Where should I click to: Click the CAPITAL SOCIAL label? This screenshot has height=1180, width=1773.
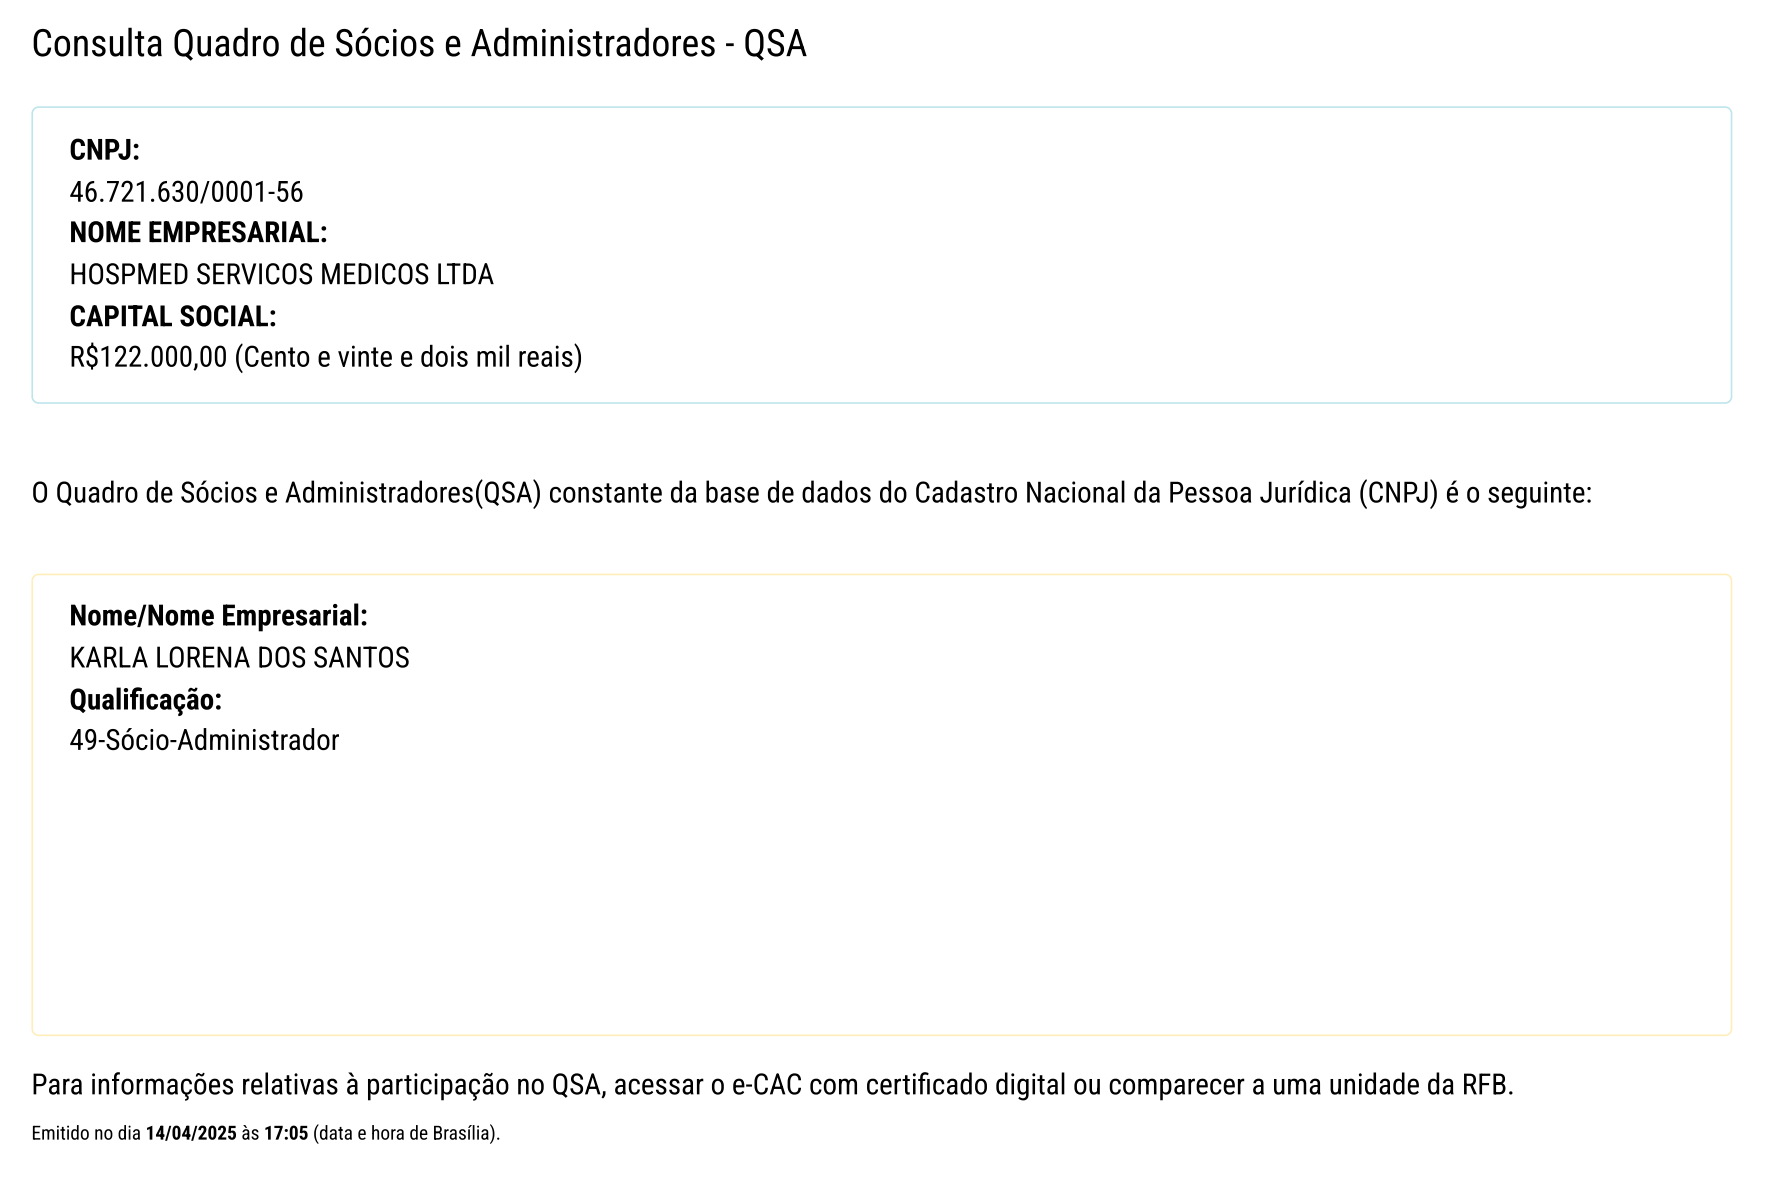[x=172, y=317]
